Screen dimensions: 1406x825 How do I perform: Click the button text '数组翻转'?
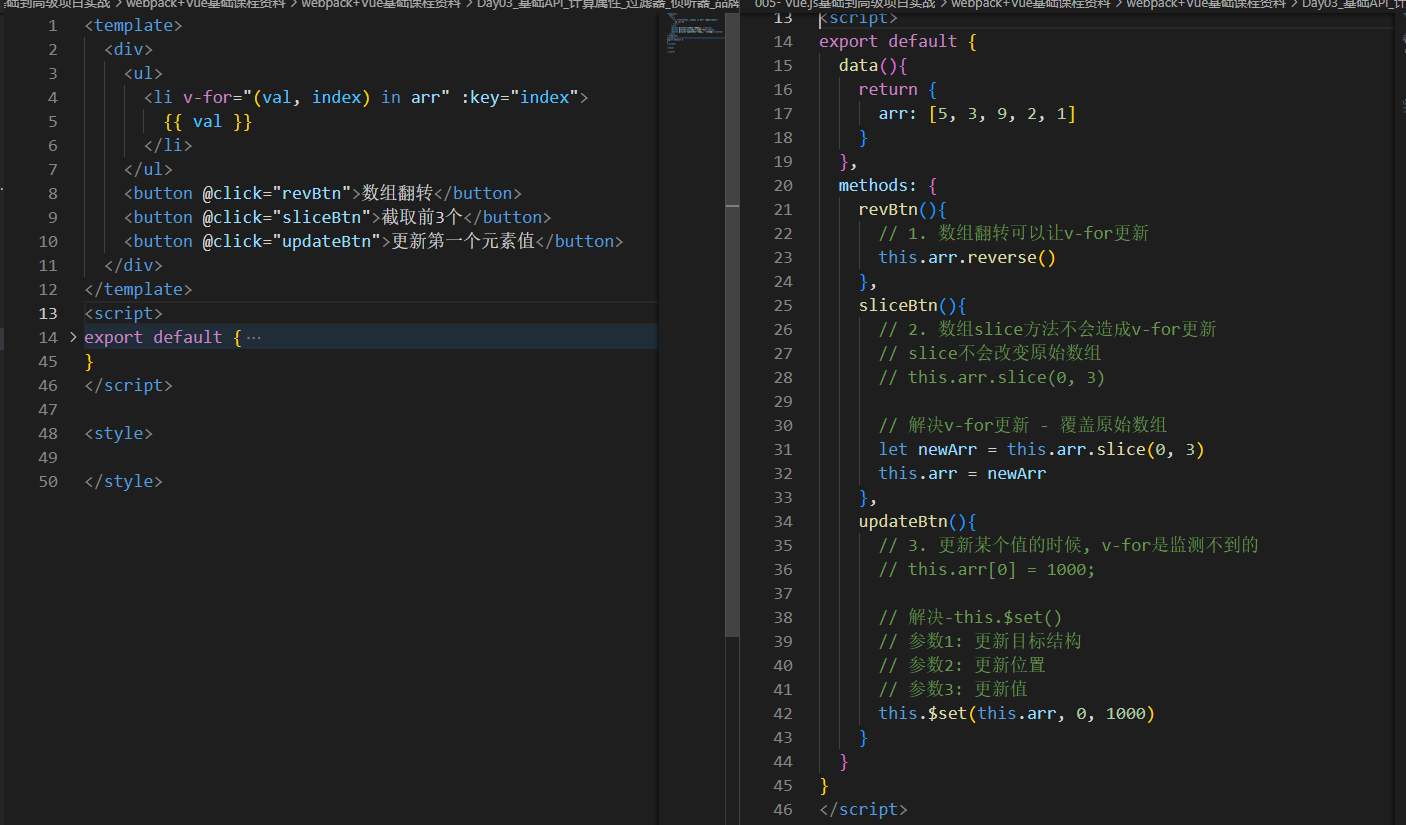click(x=397, y=193)
